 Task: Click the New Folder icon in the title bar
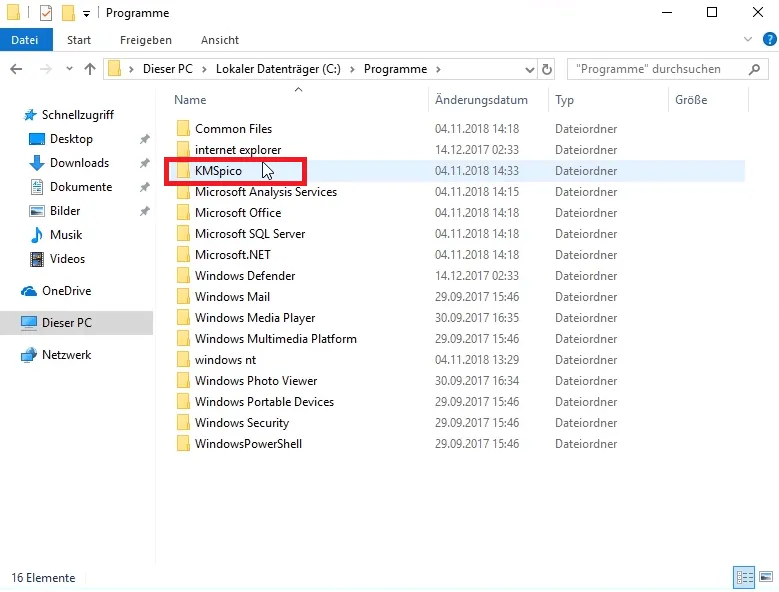coord(68,13)
